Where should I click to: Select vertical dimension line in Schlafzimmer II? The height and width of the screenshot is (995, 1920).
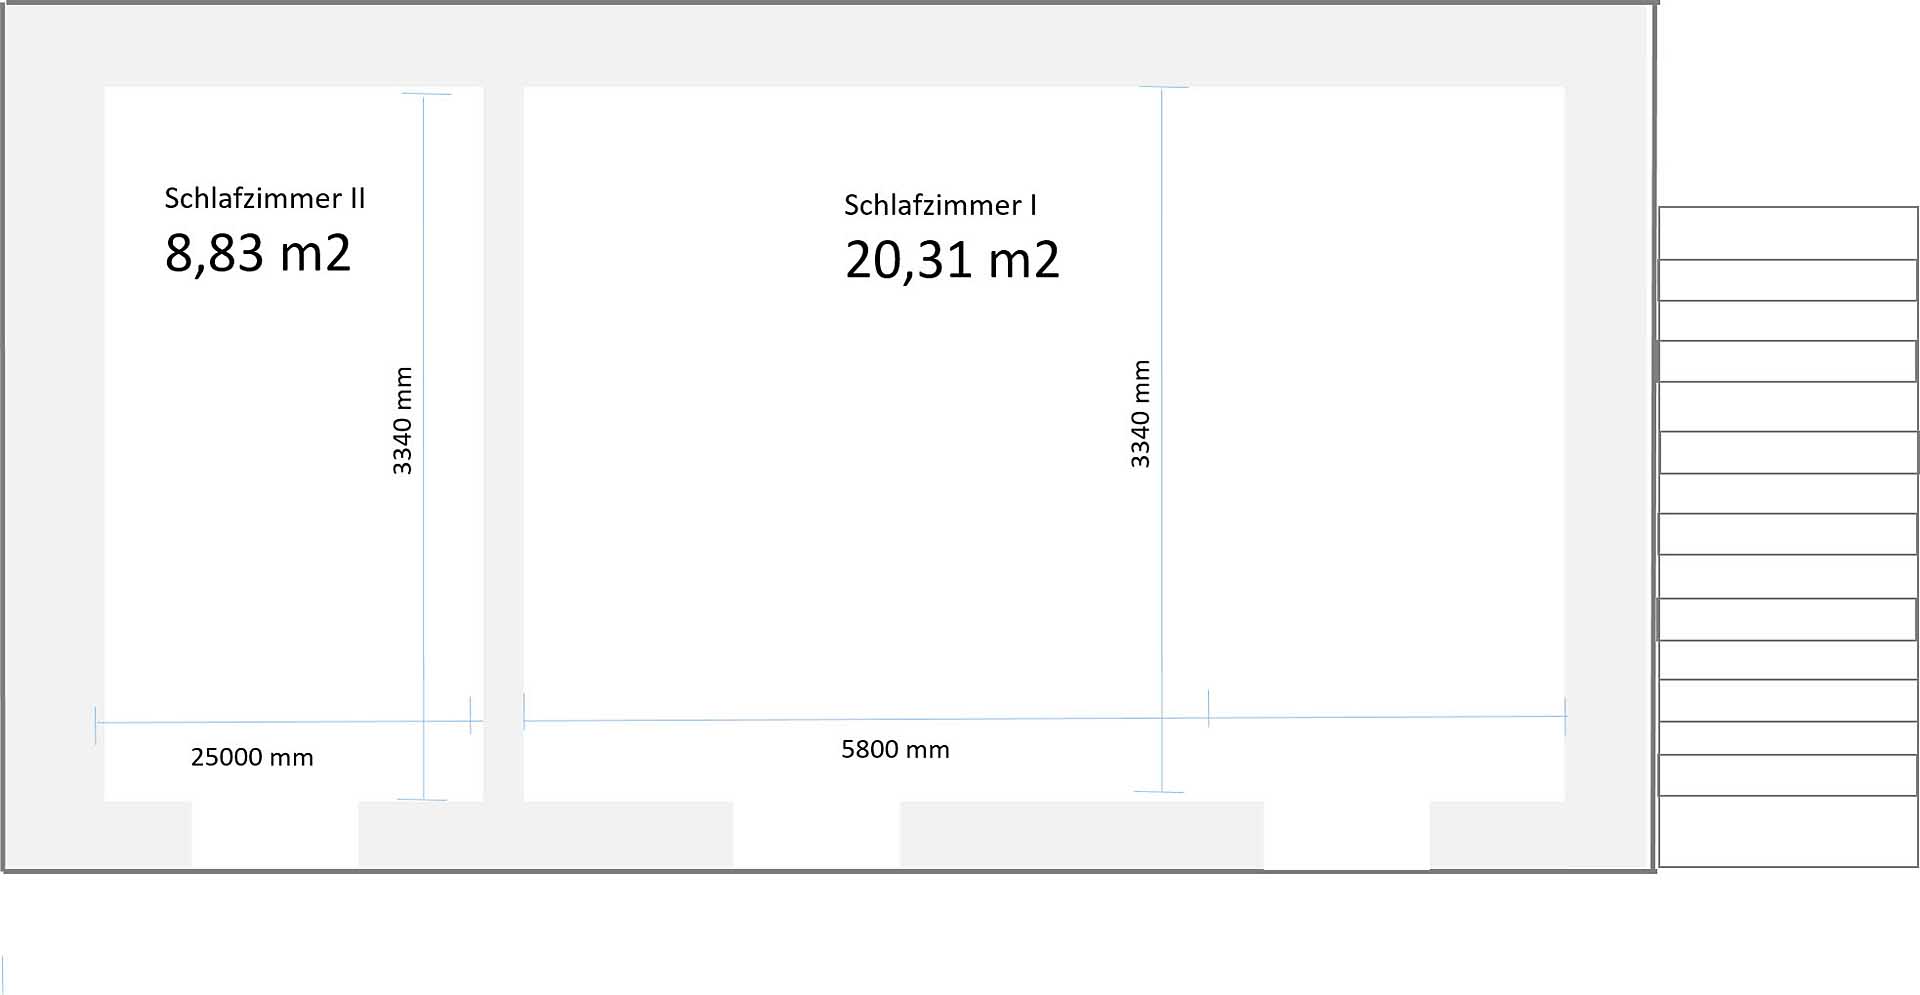423,560
